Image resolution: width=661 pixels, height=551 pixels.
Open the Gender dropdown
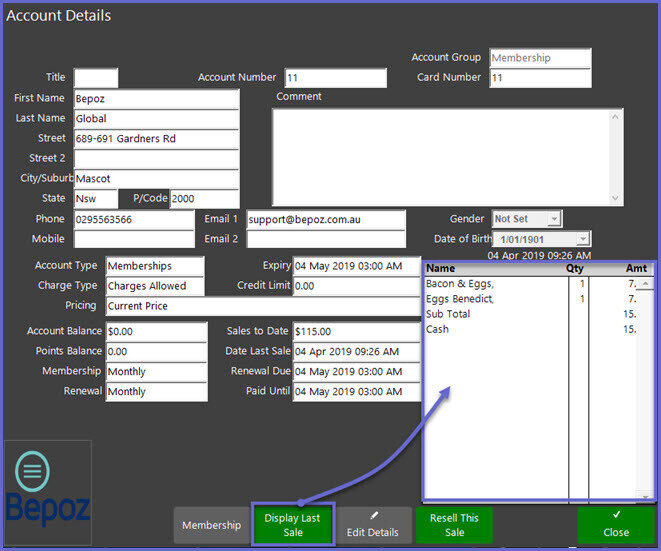(x=553, y=218)
